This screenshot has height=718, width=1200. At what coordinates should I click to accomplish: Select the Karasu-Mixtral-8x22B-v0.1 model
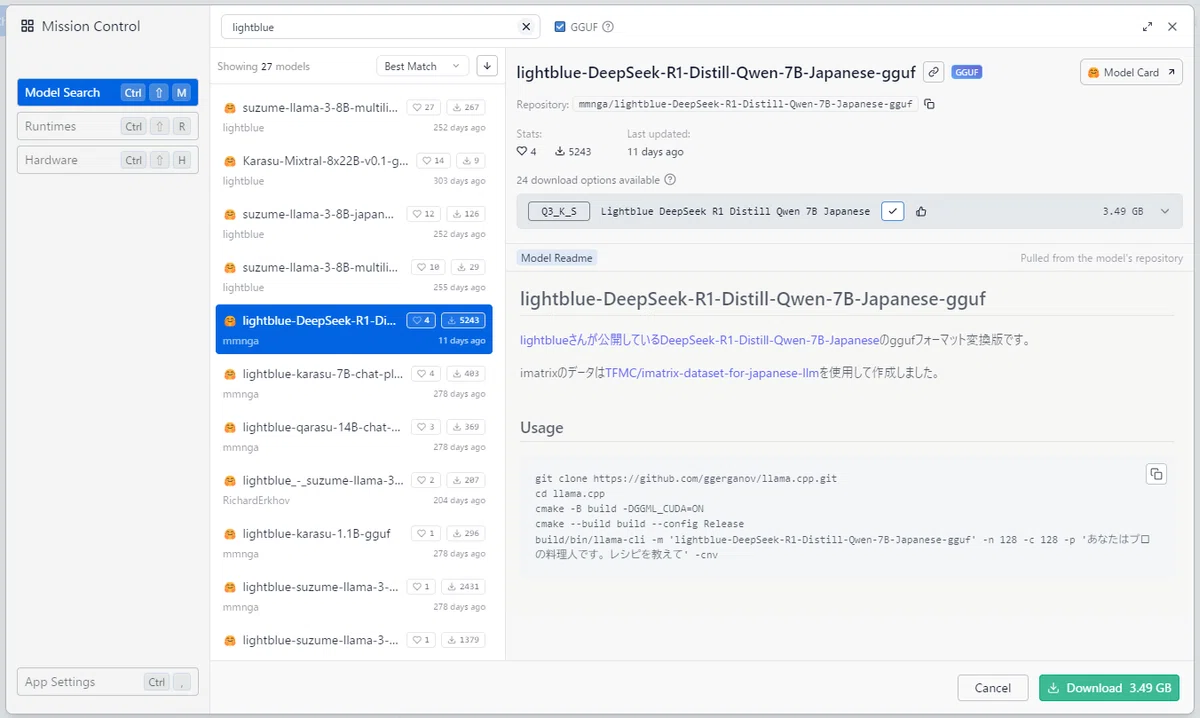(354, 170)
